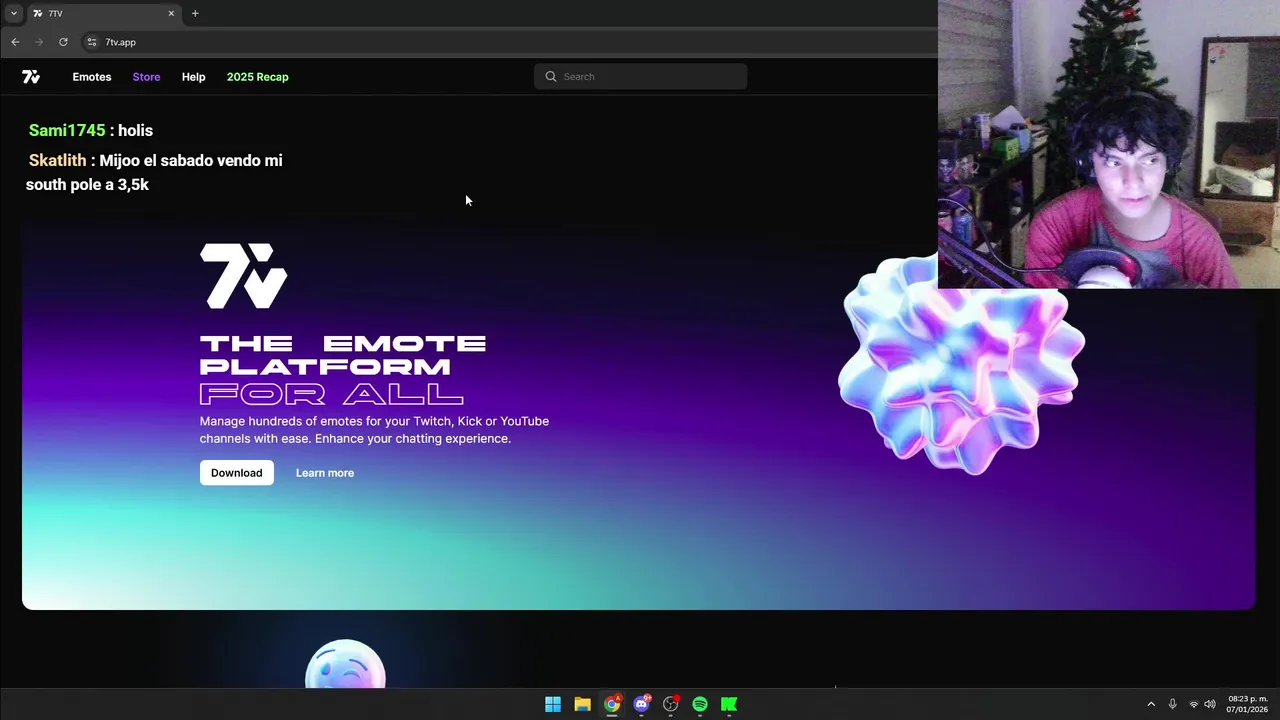The height and width of the screenshot is (720, 1280).
Task: Click the Learn more link
Action: (325, 473)
